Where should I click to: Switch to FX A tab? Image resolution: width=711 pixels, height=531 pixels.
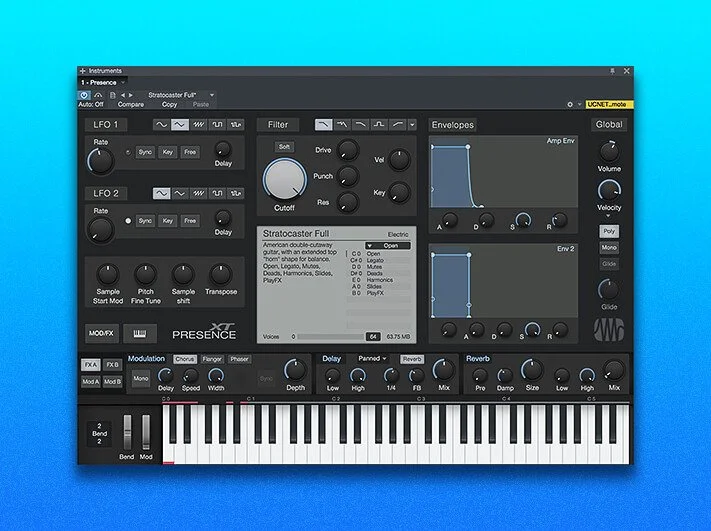(x=91, y=365)
